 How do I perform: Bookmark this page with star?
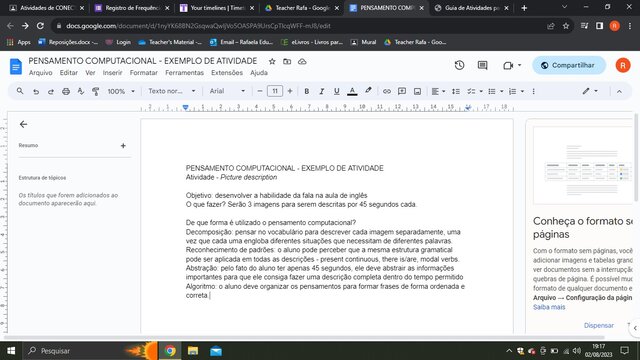[x=566, y=26]
